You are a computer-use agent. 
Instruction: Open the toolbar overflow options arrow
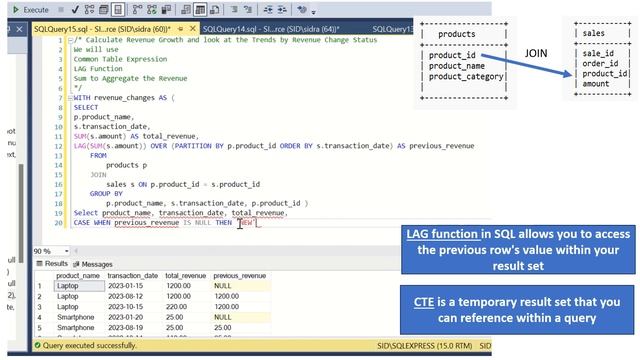(313, 12)
